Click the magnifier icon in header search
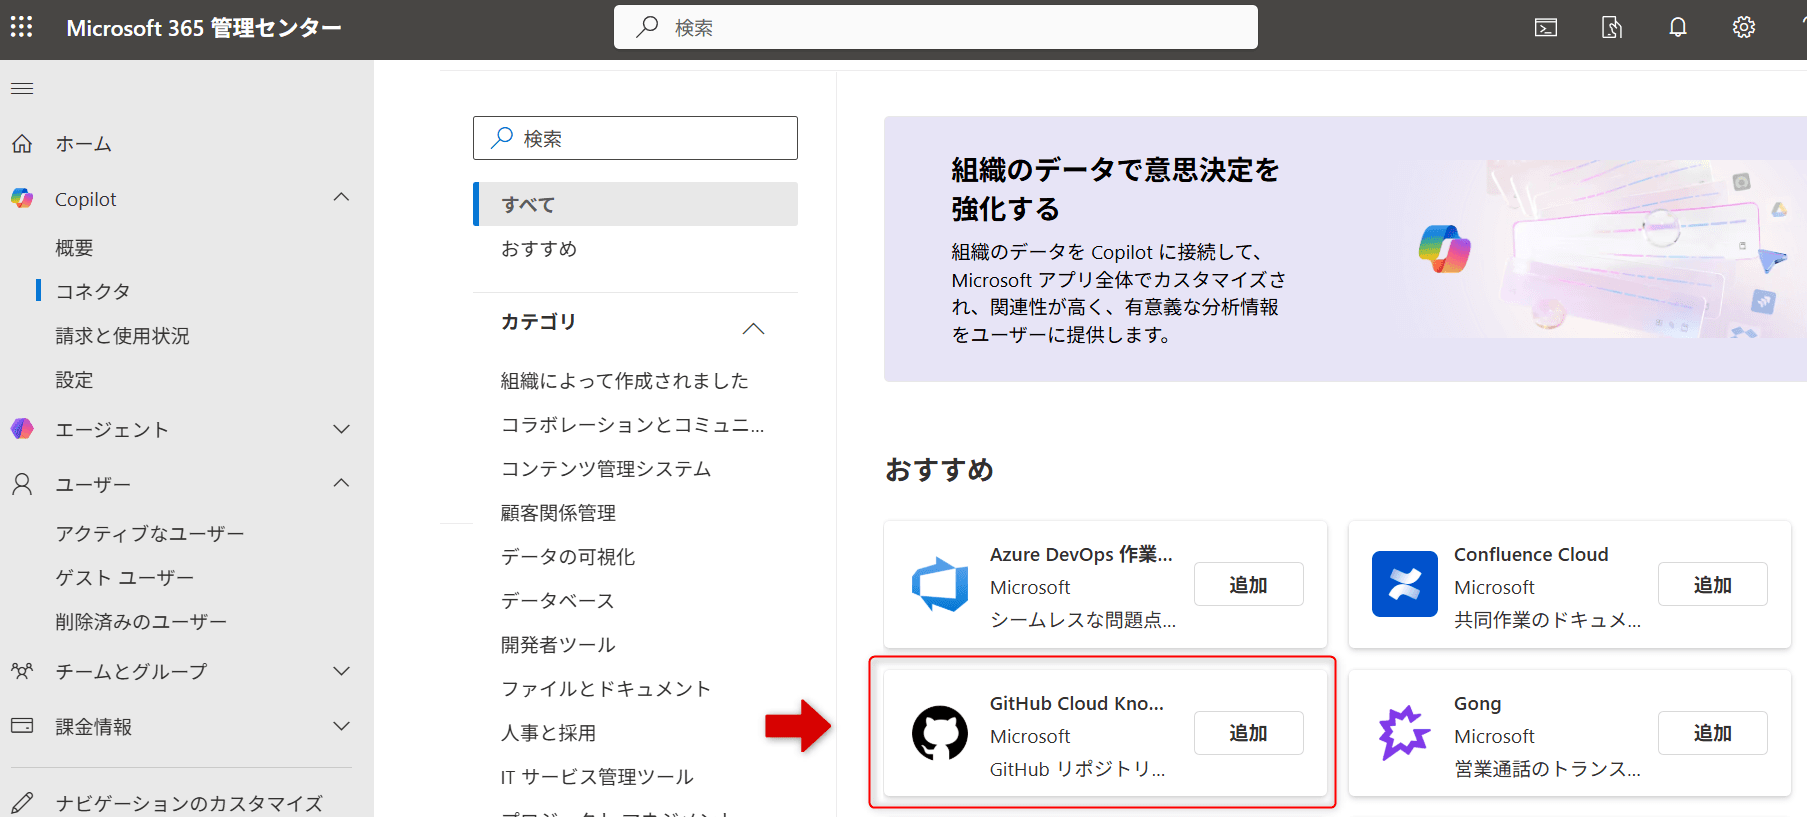Viewport: 1807px width, 817px height. click(648, 27)
